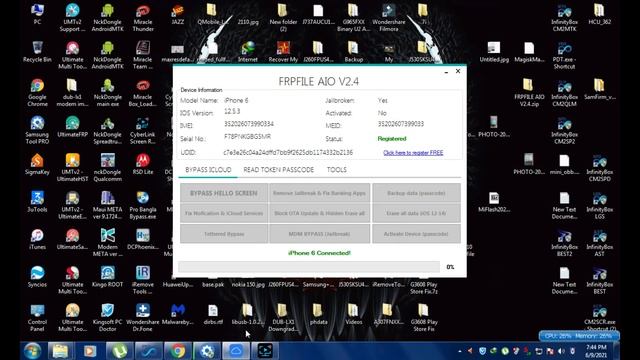The height and width of the screenshot is (360, 640).
Task: Click the CPU Memory usage widget
Action: [x=579, y=336]
